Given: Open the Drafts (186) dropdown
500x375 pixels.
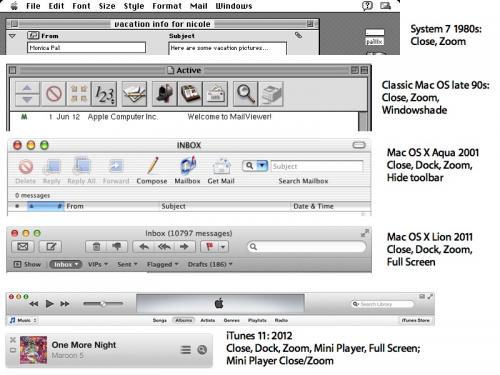Looking at the screenshot, I should tap(210, 264).
